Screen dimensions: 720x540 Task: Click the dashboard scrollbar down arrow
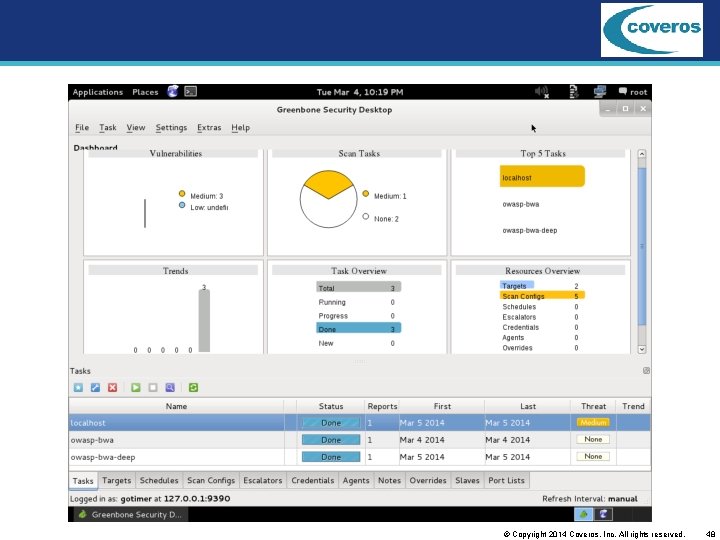tap(642, 349)
